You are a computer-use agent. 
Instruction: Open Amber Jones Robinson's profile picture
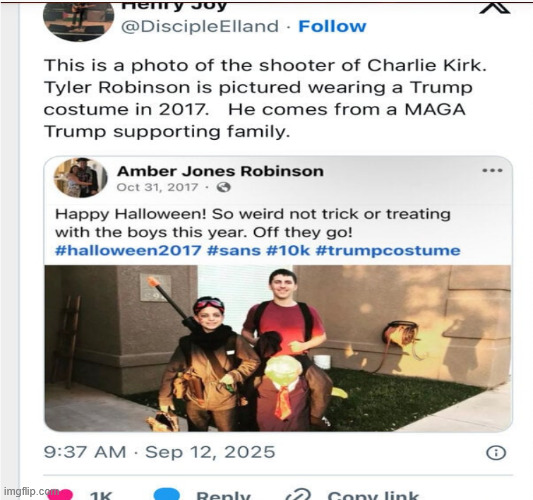coord(81,177)
